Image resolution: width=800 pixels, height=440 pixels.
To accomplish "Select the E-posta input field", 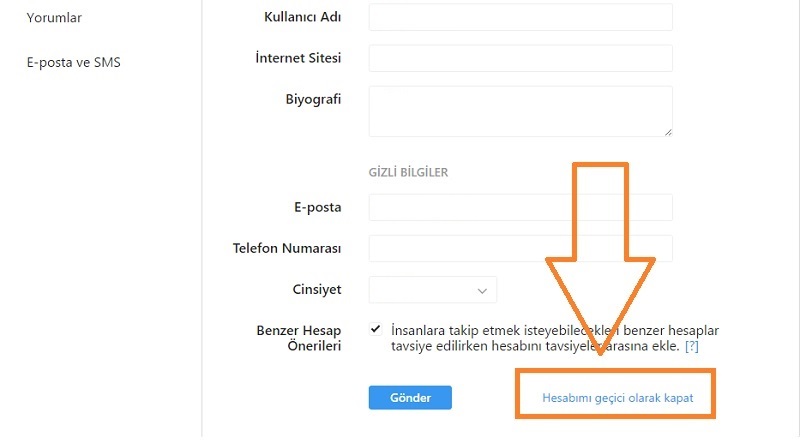I will [x=520, y=207].
